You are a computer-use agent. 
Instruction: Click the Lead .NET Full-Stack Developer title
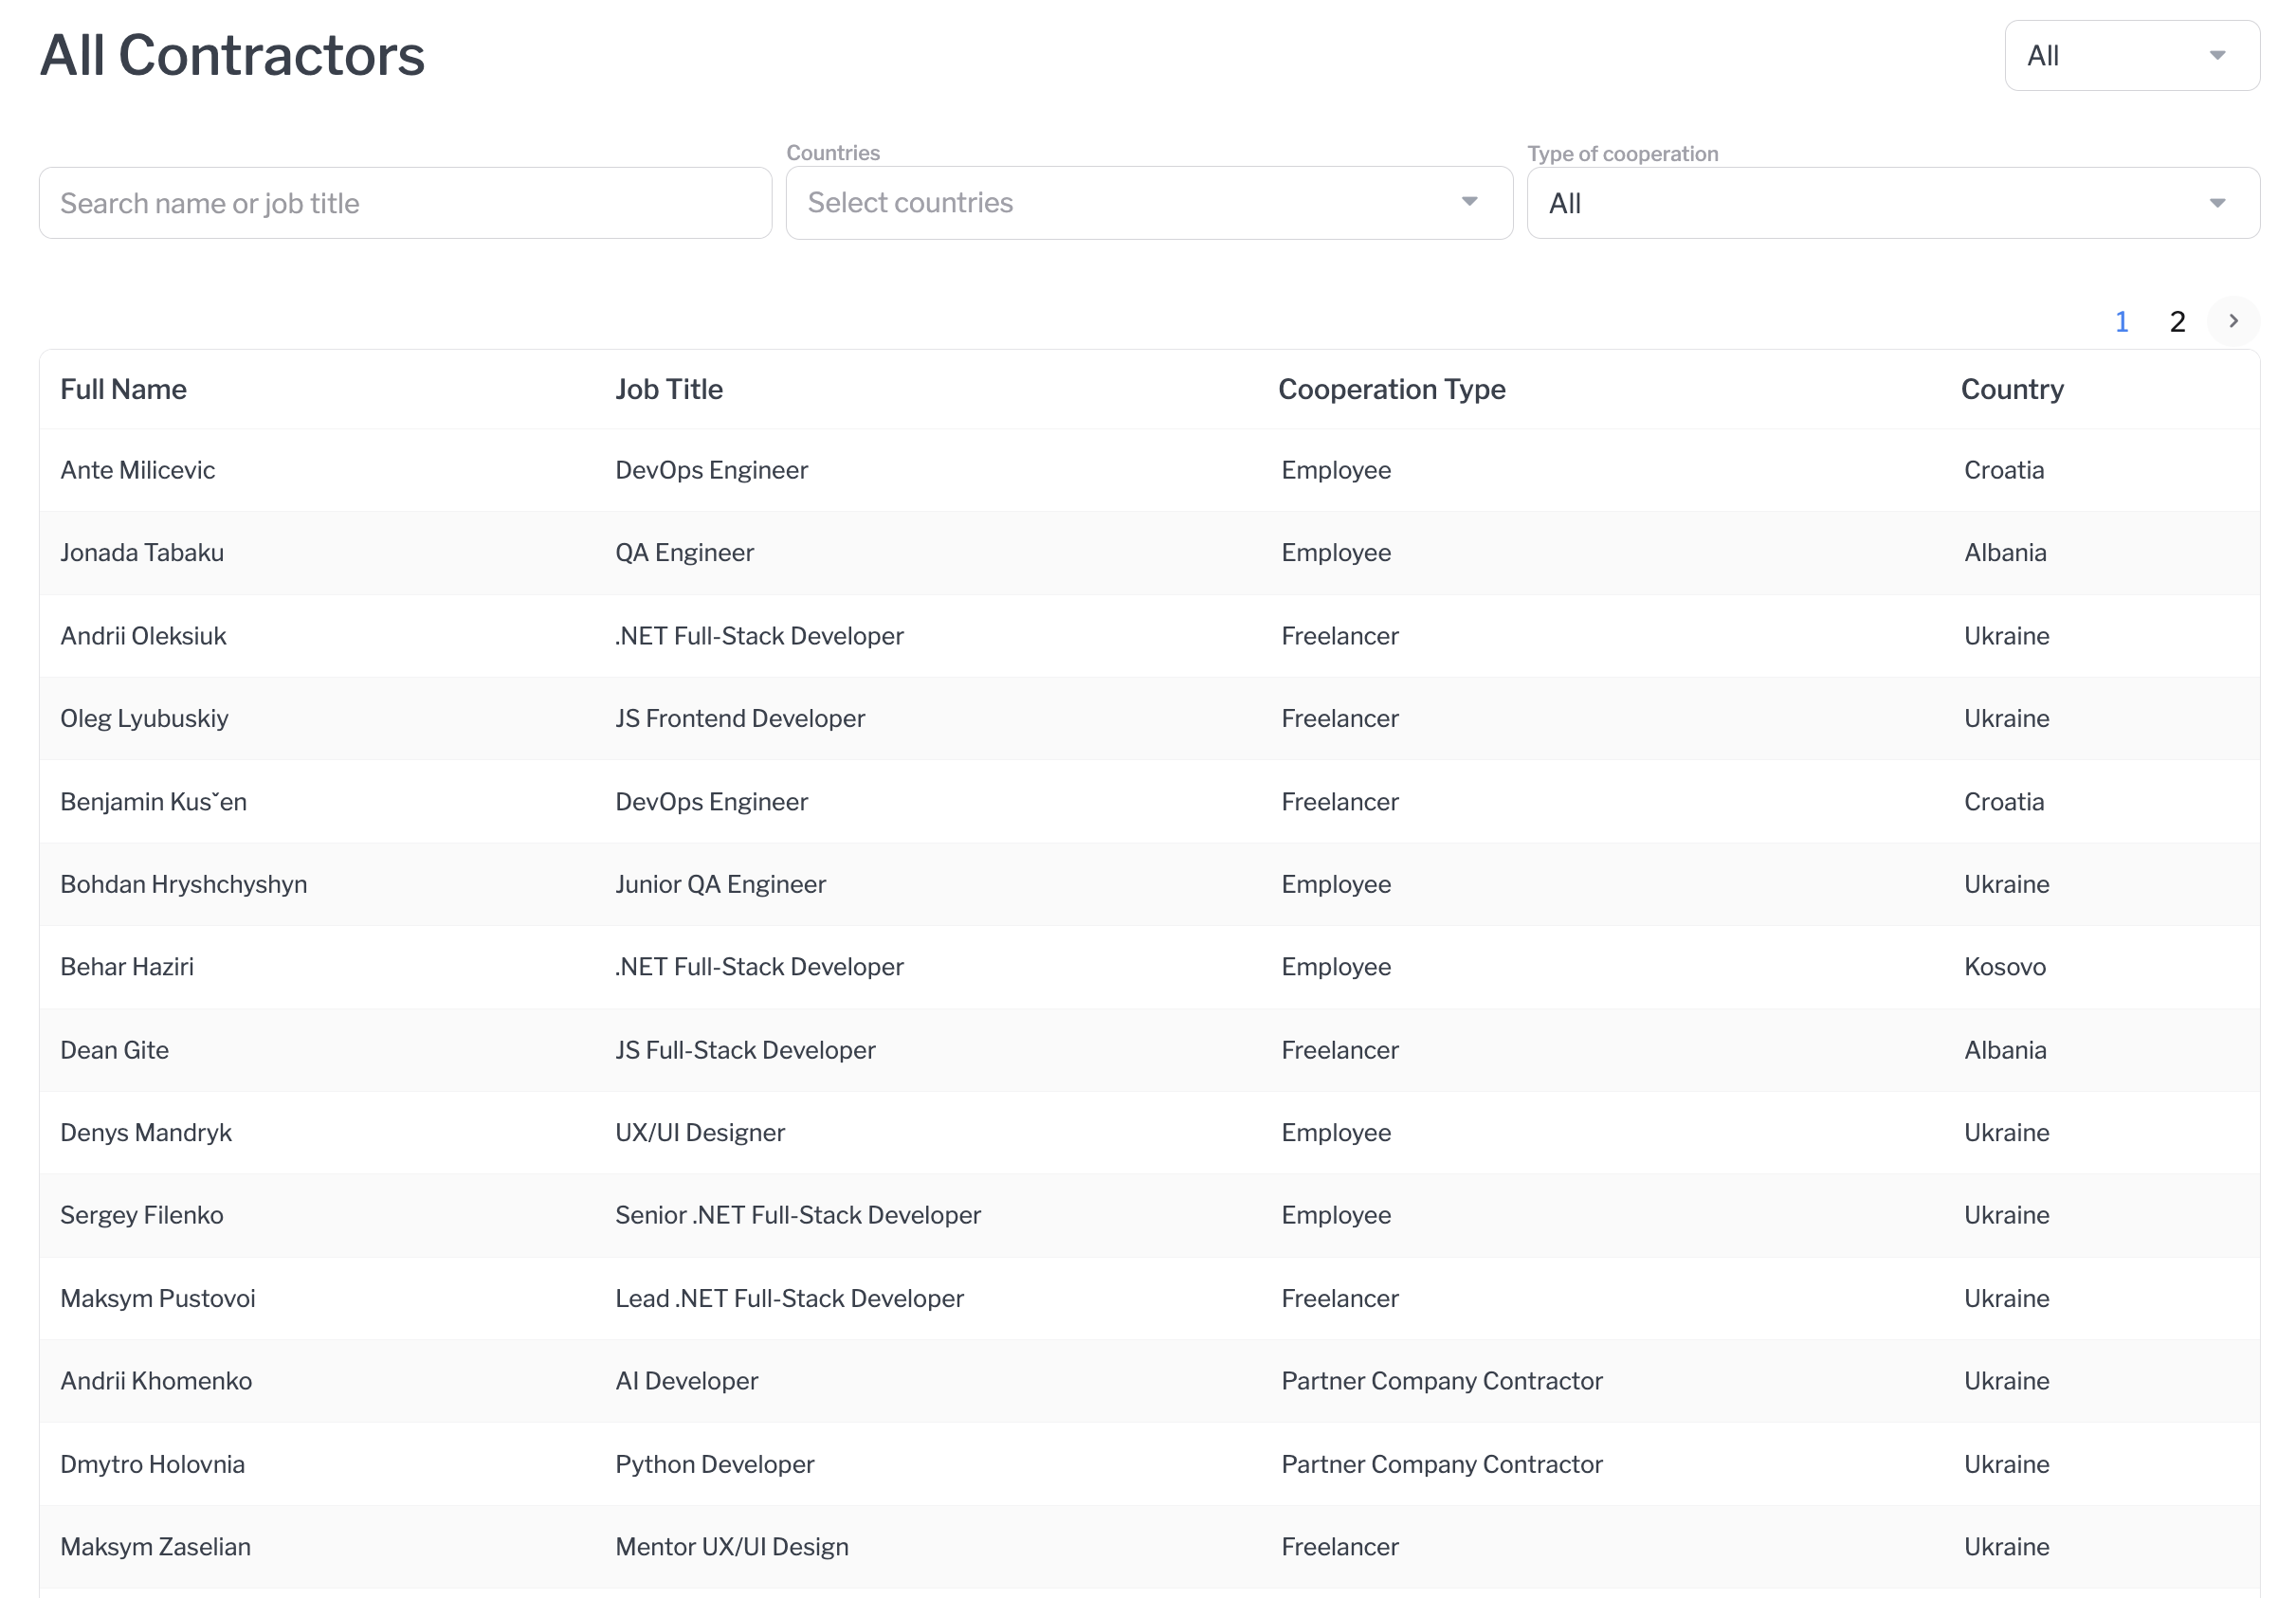789,1298
